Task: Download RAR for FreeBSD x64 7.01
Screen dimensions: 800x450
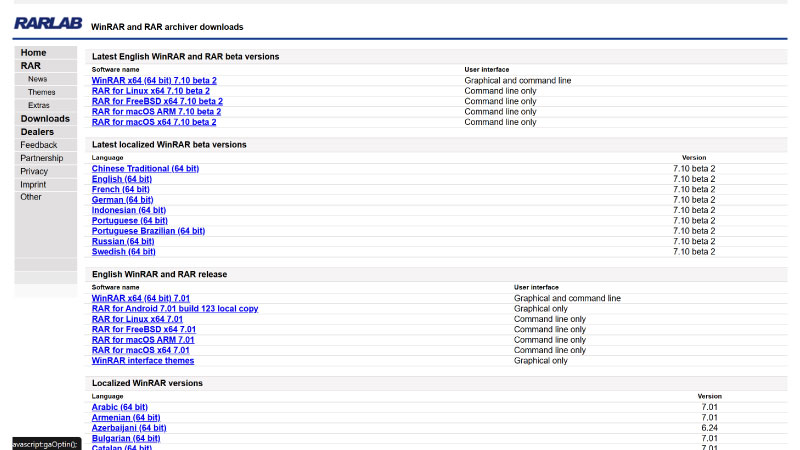Action: tap(144, 330)
